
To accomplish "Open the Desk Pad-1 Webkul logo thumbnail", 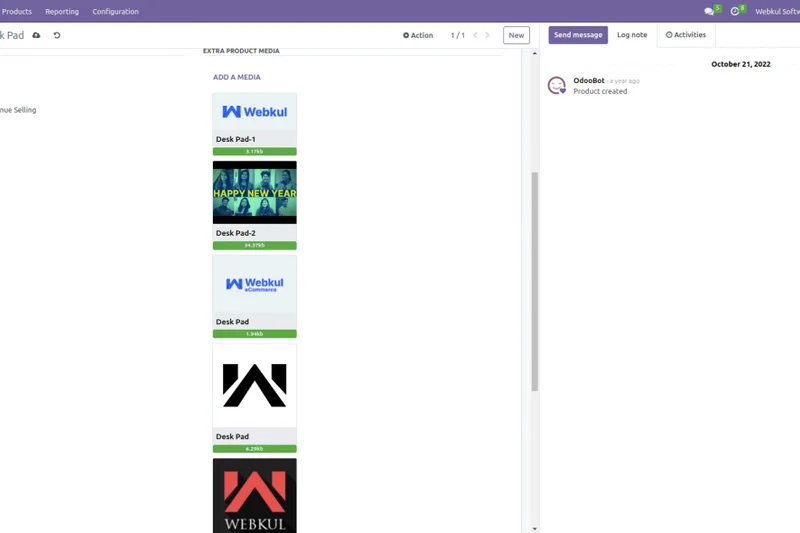I will (x=255, y=112).
